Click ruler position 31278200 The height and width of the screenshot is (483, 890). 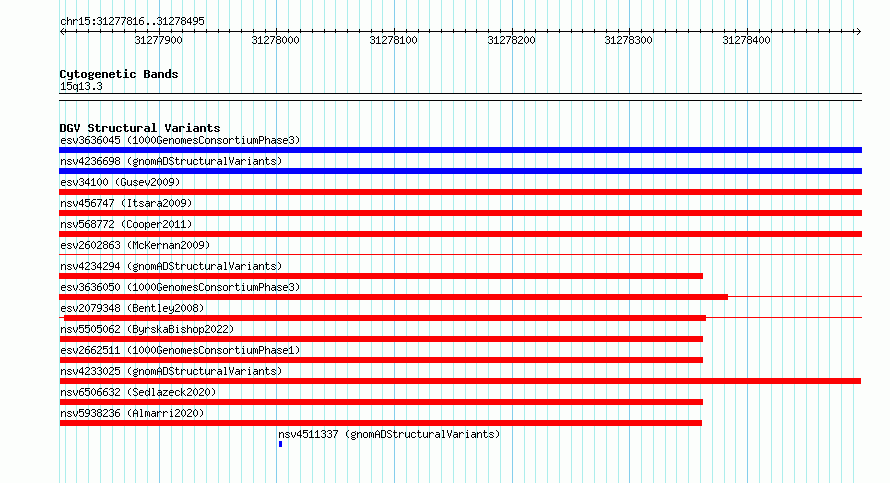(511, 40)
